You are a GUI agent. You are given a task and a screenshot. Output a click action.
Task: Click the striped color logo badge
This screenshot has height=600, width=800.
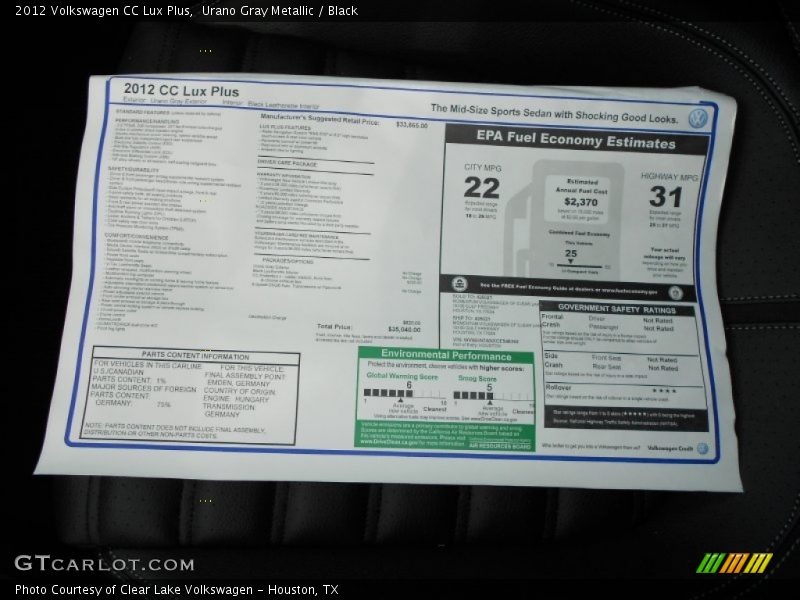[734, 563]
